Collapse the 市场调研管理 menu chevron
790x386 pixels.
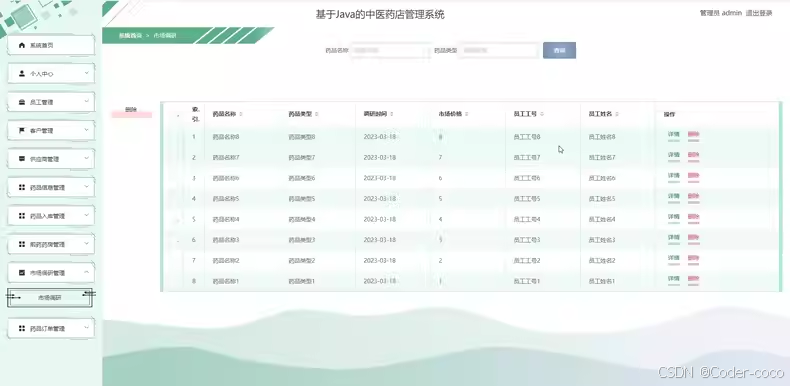tap(86, 272)
